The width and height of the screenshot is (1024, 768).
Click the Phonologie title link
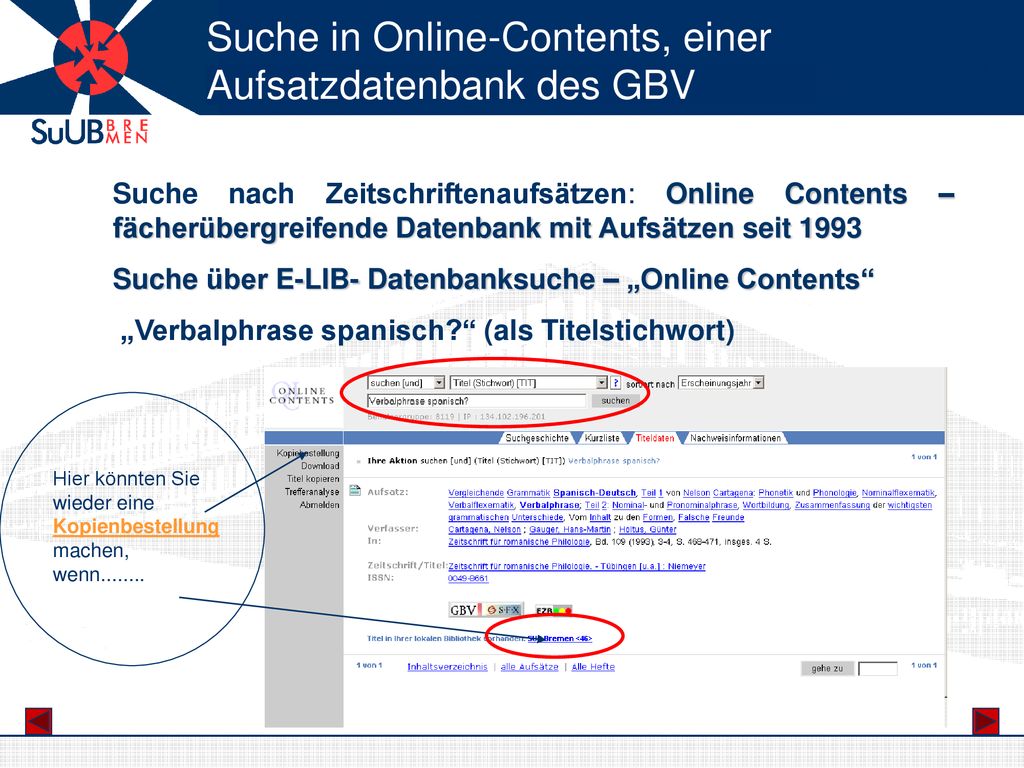click(x=834, y=493)
